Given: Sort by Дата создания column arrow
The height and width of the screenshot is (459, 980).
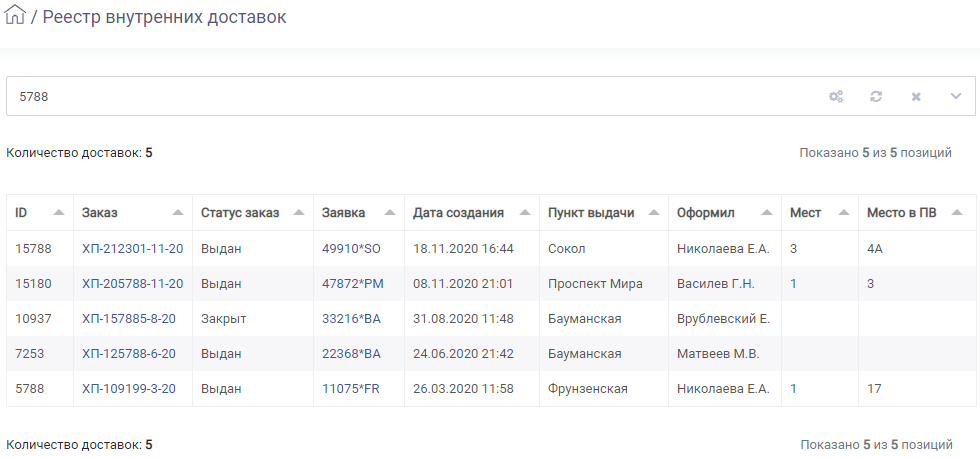Looking at the screenshot, I should (x=525, y=213).
